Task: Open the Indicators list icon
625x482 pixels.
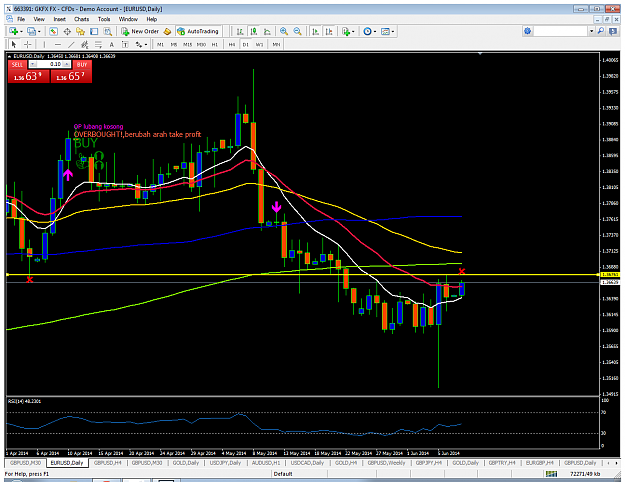Action: 346,31
